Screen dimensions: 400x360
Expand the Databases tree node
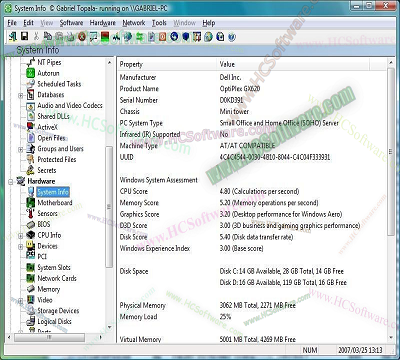pos(21,95)
